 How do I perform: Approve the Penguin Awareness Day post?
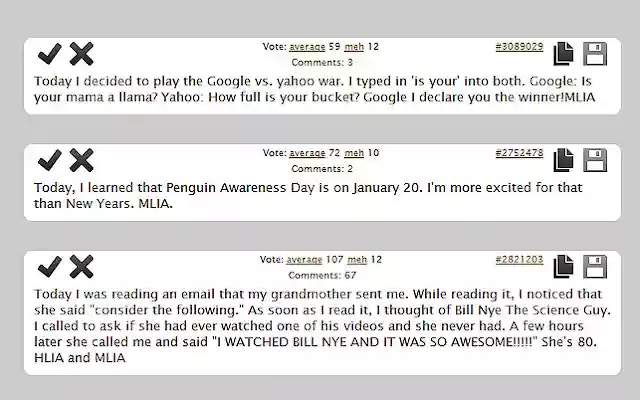coord(48,160)
